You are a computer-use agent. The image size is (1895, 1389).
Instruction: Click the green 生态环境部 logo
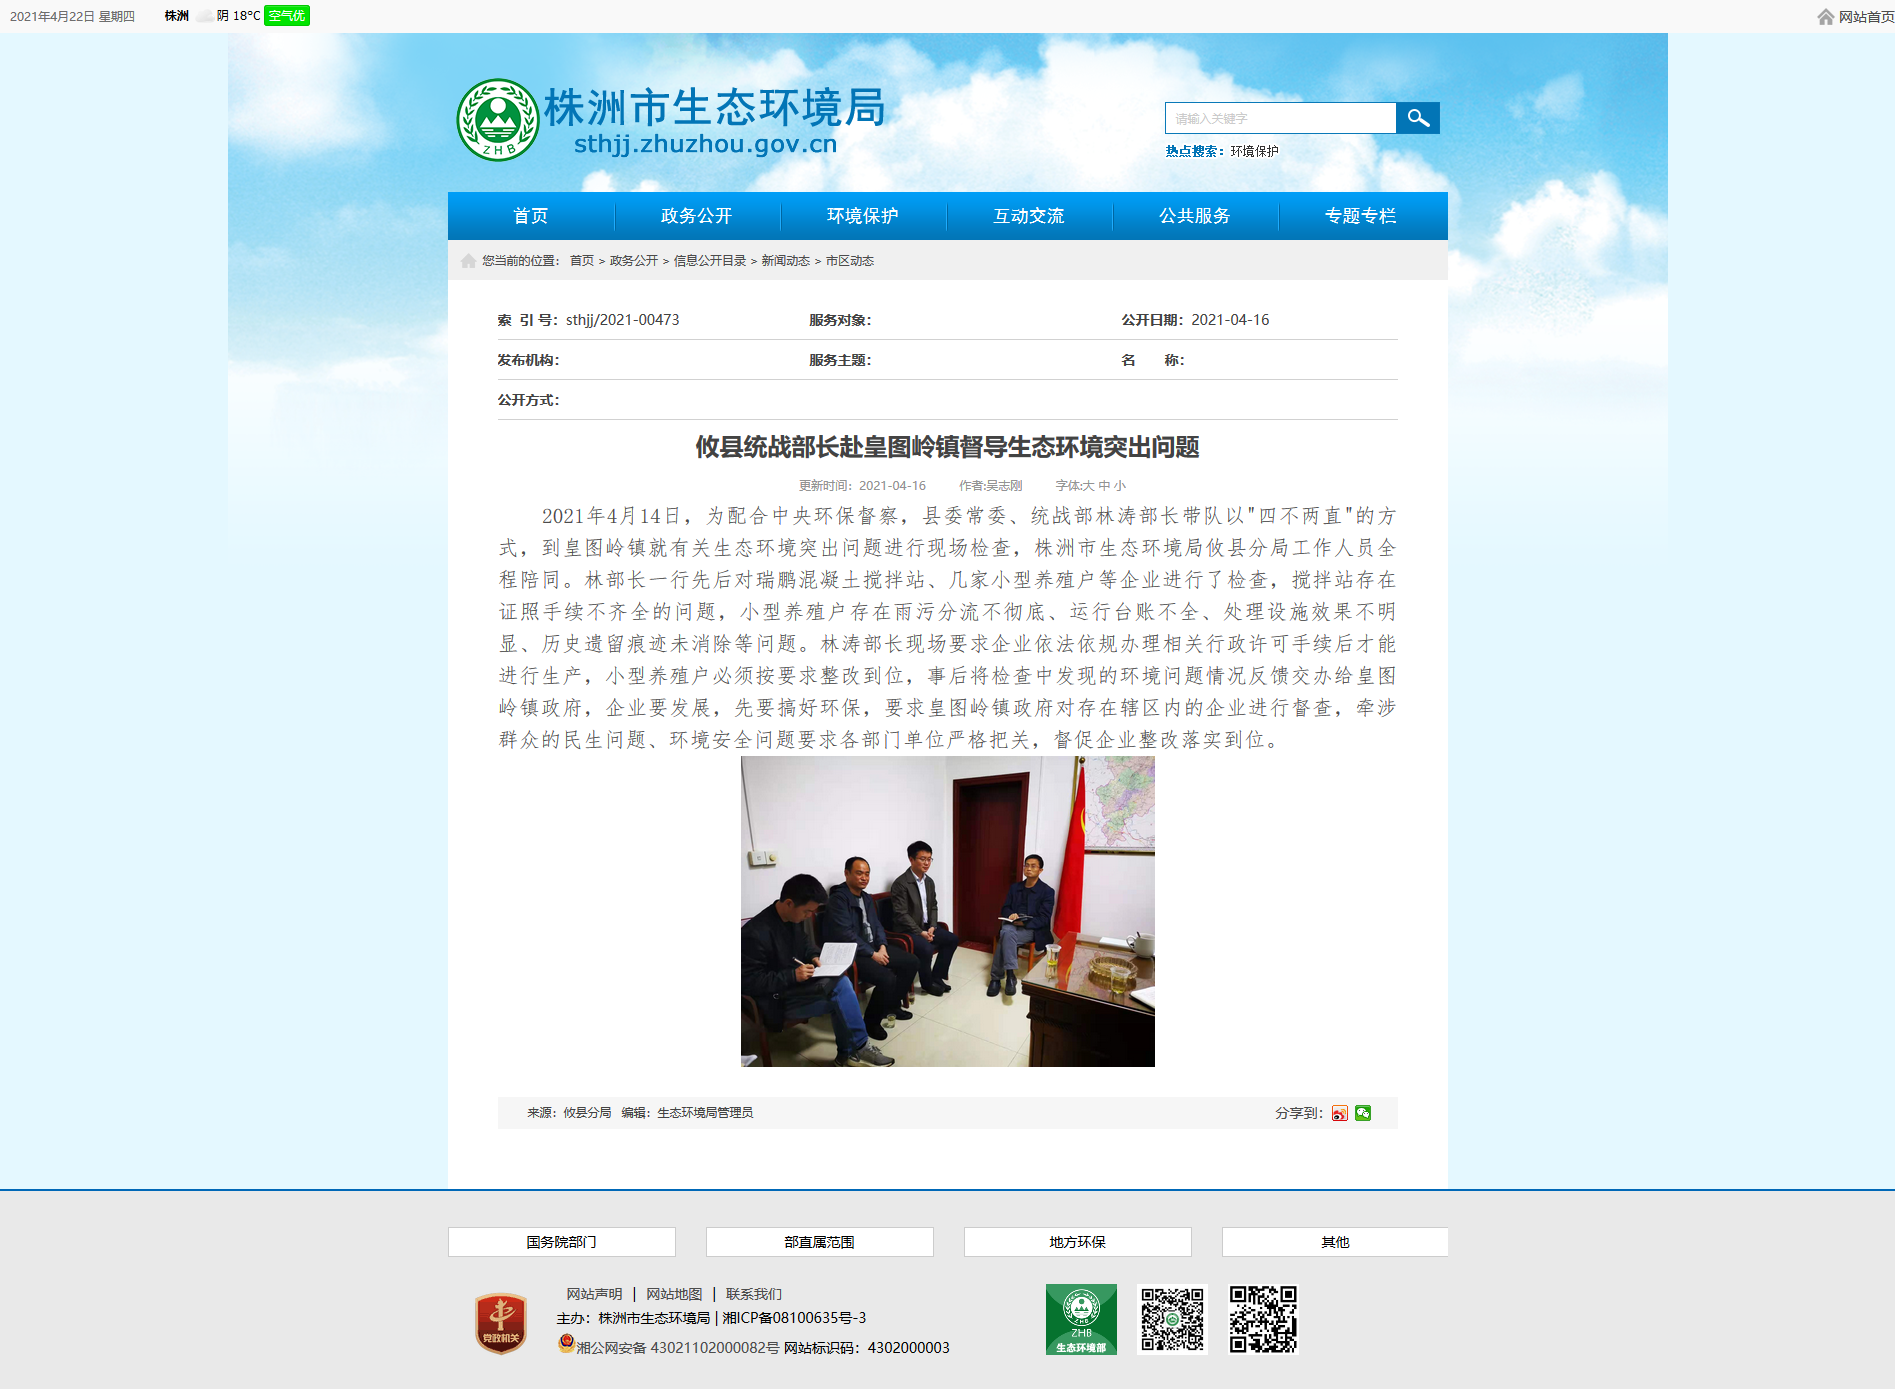pos(1081,1319)
